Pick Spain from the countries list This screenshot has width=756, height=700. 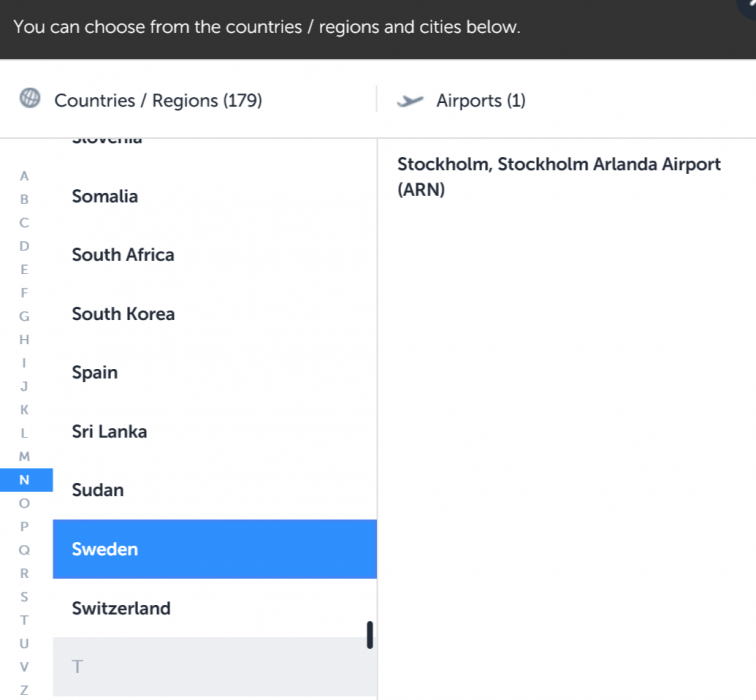coord(95,373)
